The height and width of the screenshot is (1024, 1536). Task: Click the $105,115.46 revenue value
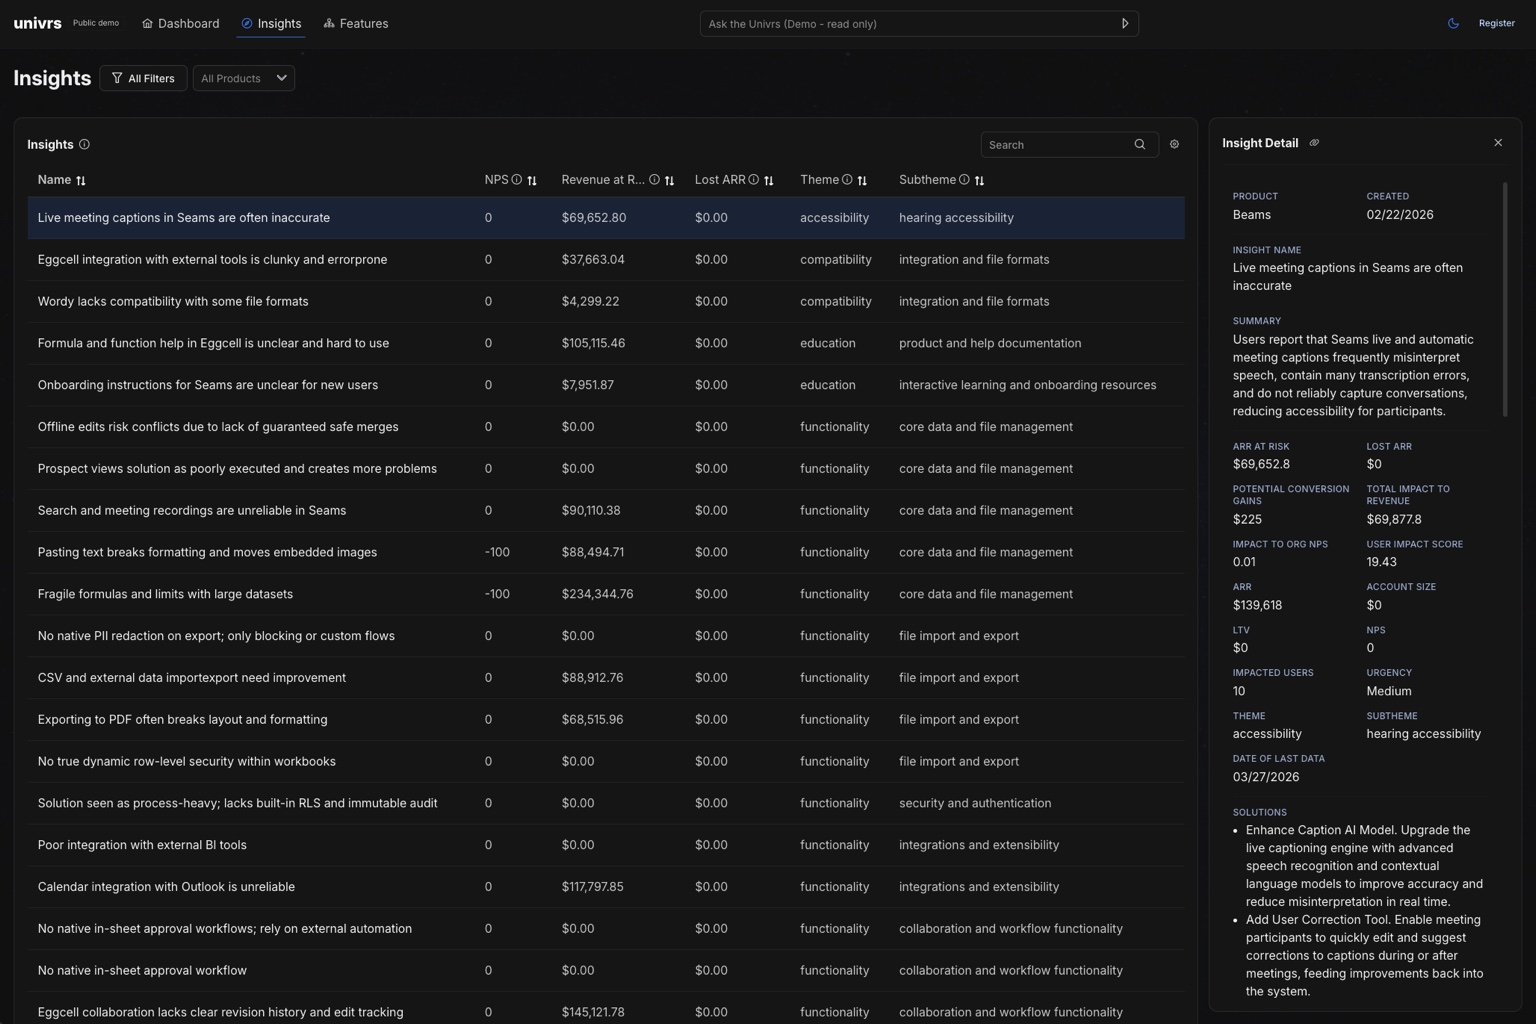pos(593,343)
